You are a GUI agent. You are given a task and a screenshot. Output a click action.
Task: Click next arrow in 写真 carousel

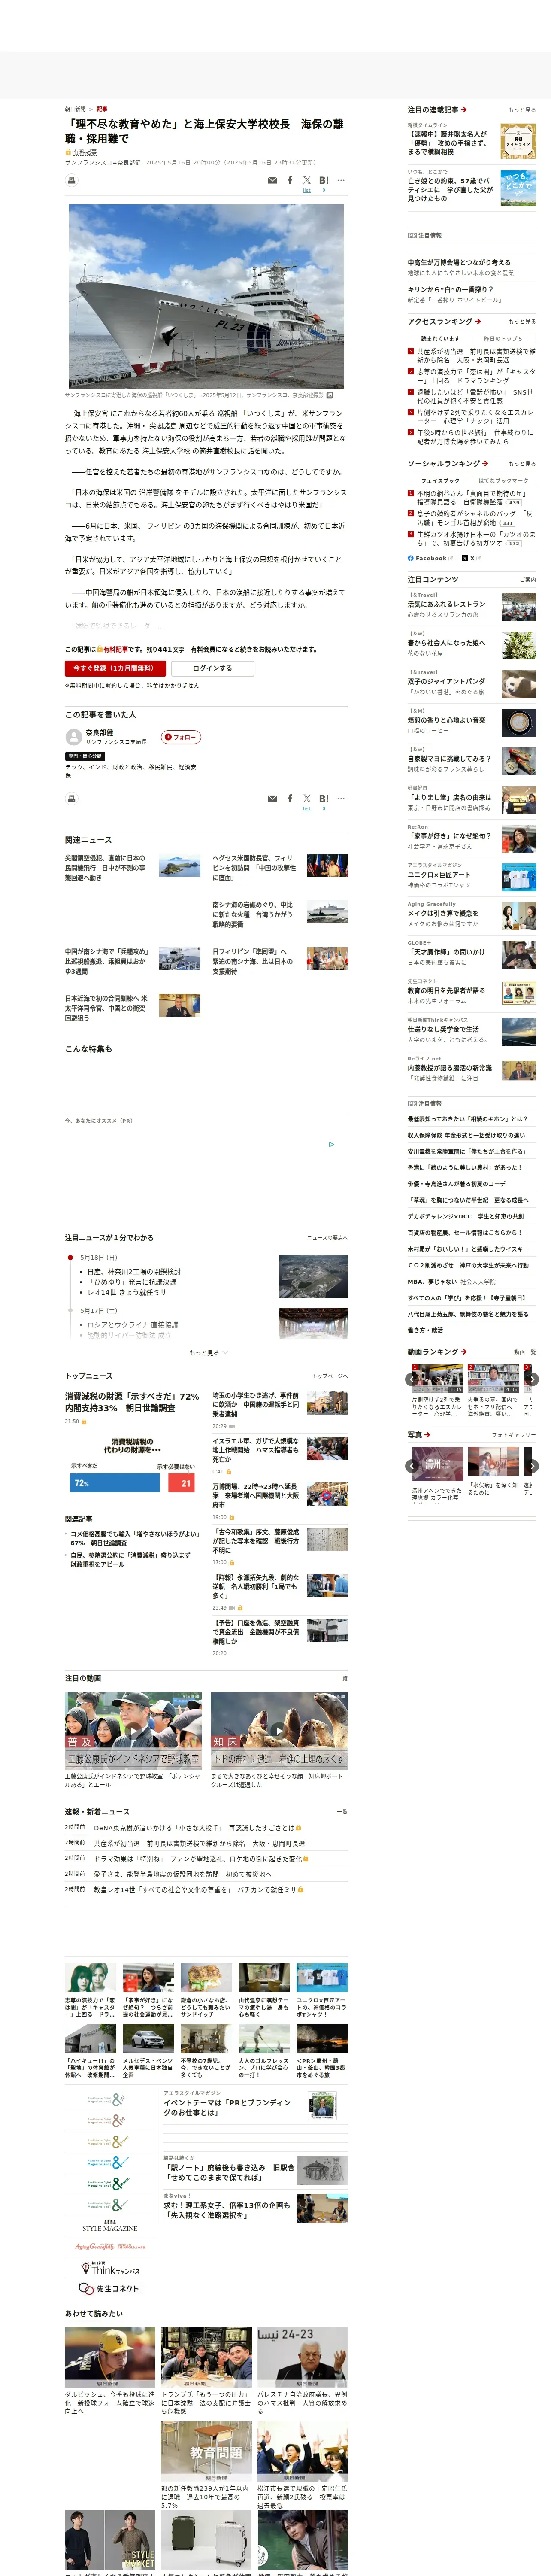[x=532, y=1466]
